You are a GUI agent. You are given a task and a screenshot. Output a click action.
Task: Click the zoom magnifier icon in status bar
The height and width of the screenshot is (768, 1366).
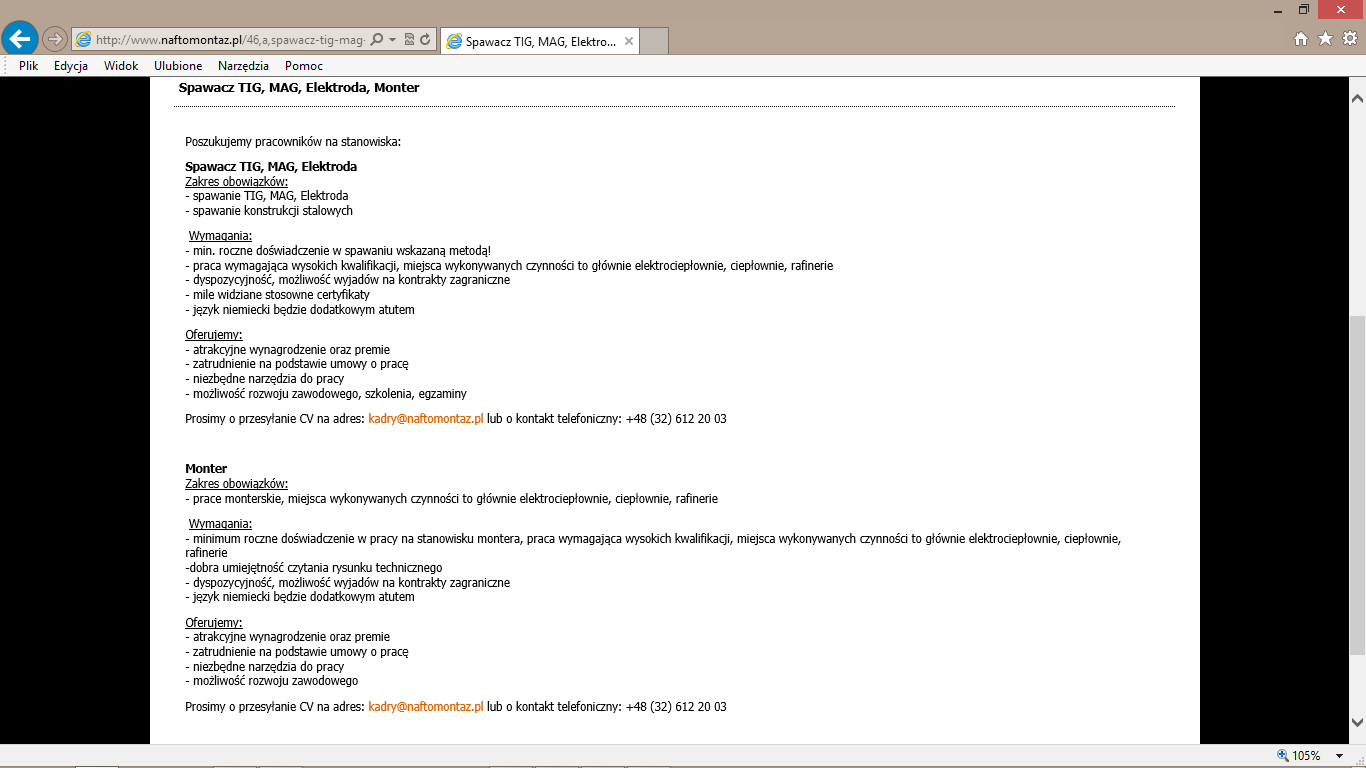tap(1283, 756)
